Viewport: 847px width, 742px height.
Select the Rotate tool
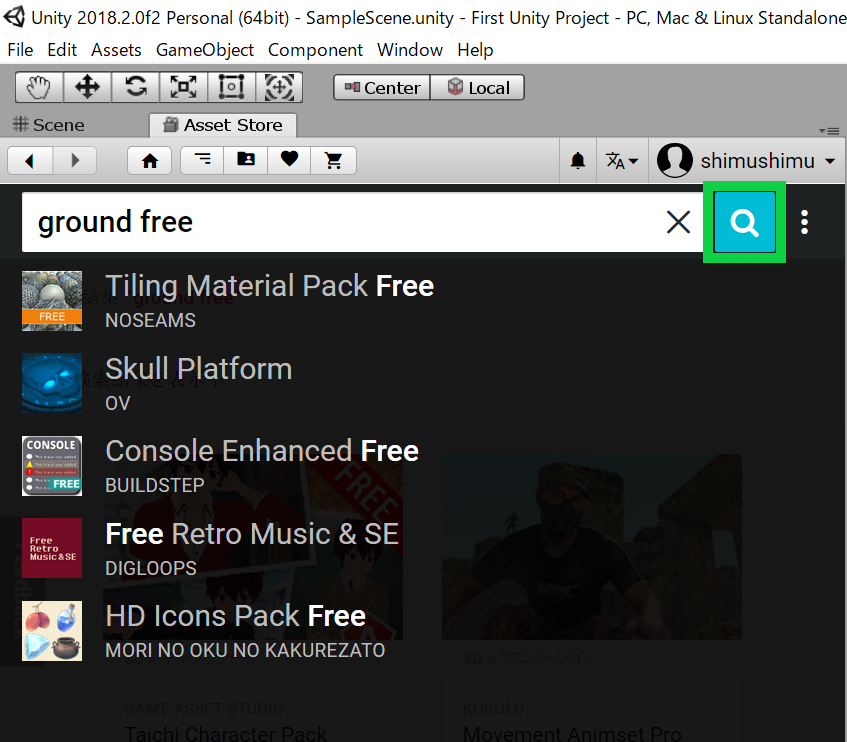click(x=135, y=88)
